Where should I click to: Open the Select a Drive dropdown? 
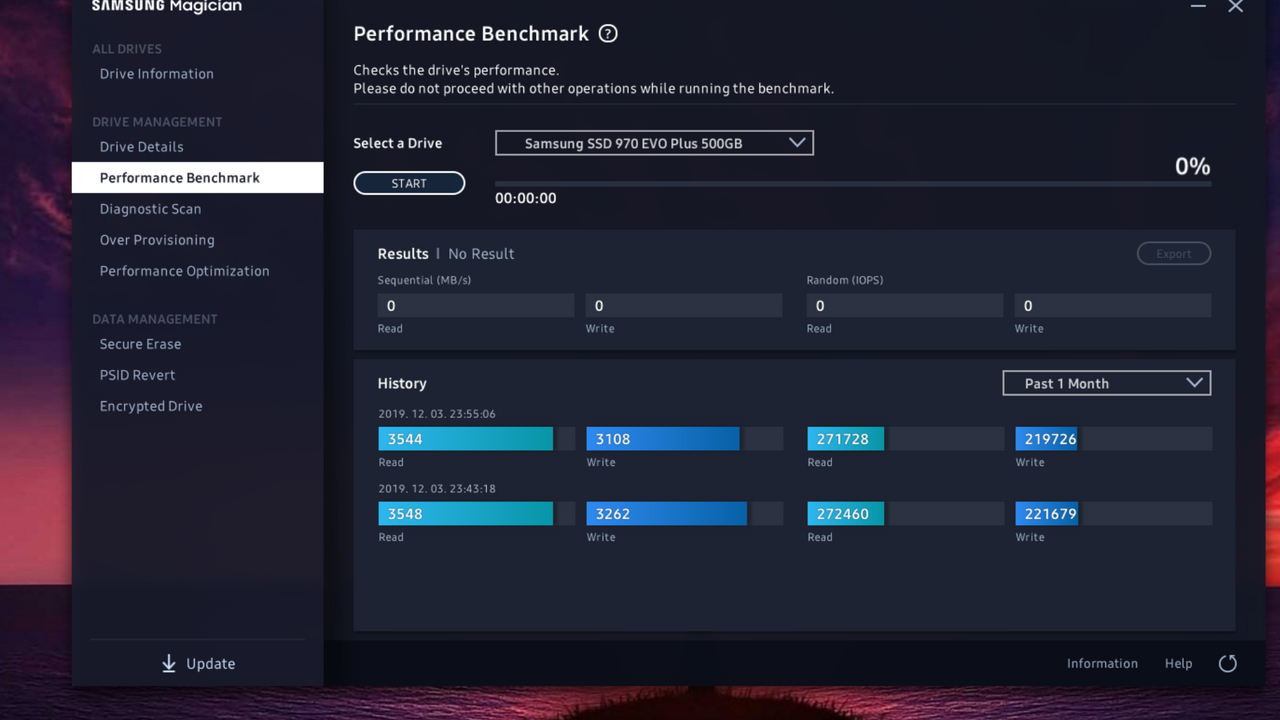pos(654,143)
